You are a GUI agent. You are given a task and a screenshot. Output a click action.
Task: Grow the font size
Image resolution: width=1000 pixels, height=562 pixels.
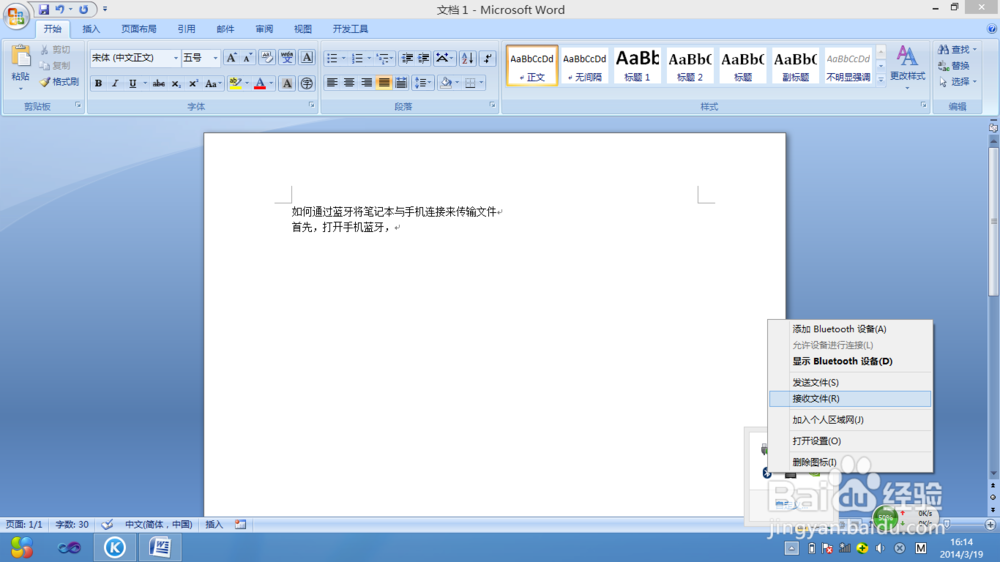tap(232, 58)
